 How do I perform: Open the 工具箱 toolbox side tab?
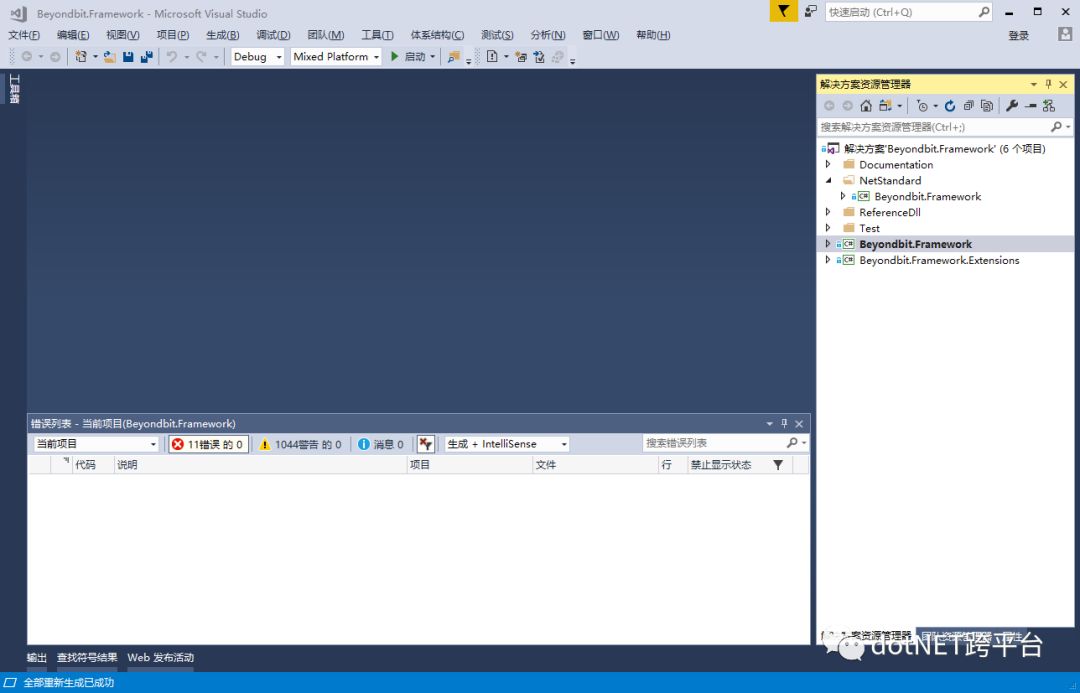pos(14,89)
